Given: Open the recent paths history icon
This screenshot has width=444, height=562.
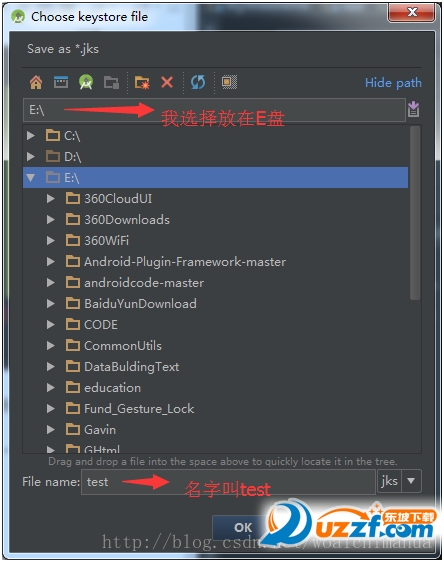Looking at the screenshot, I should pyautogui.click(x=413, y=109).
